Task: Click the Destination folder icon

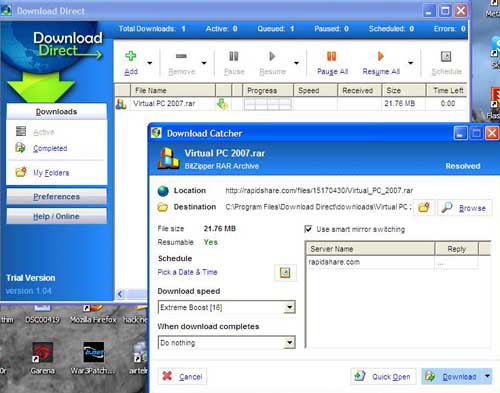Action: click(x=163, y=207)
